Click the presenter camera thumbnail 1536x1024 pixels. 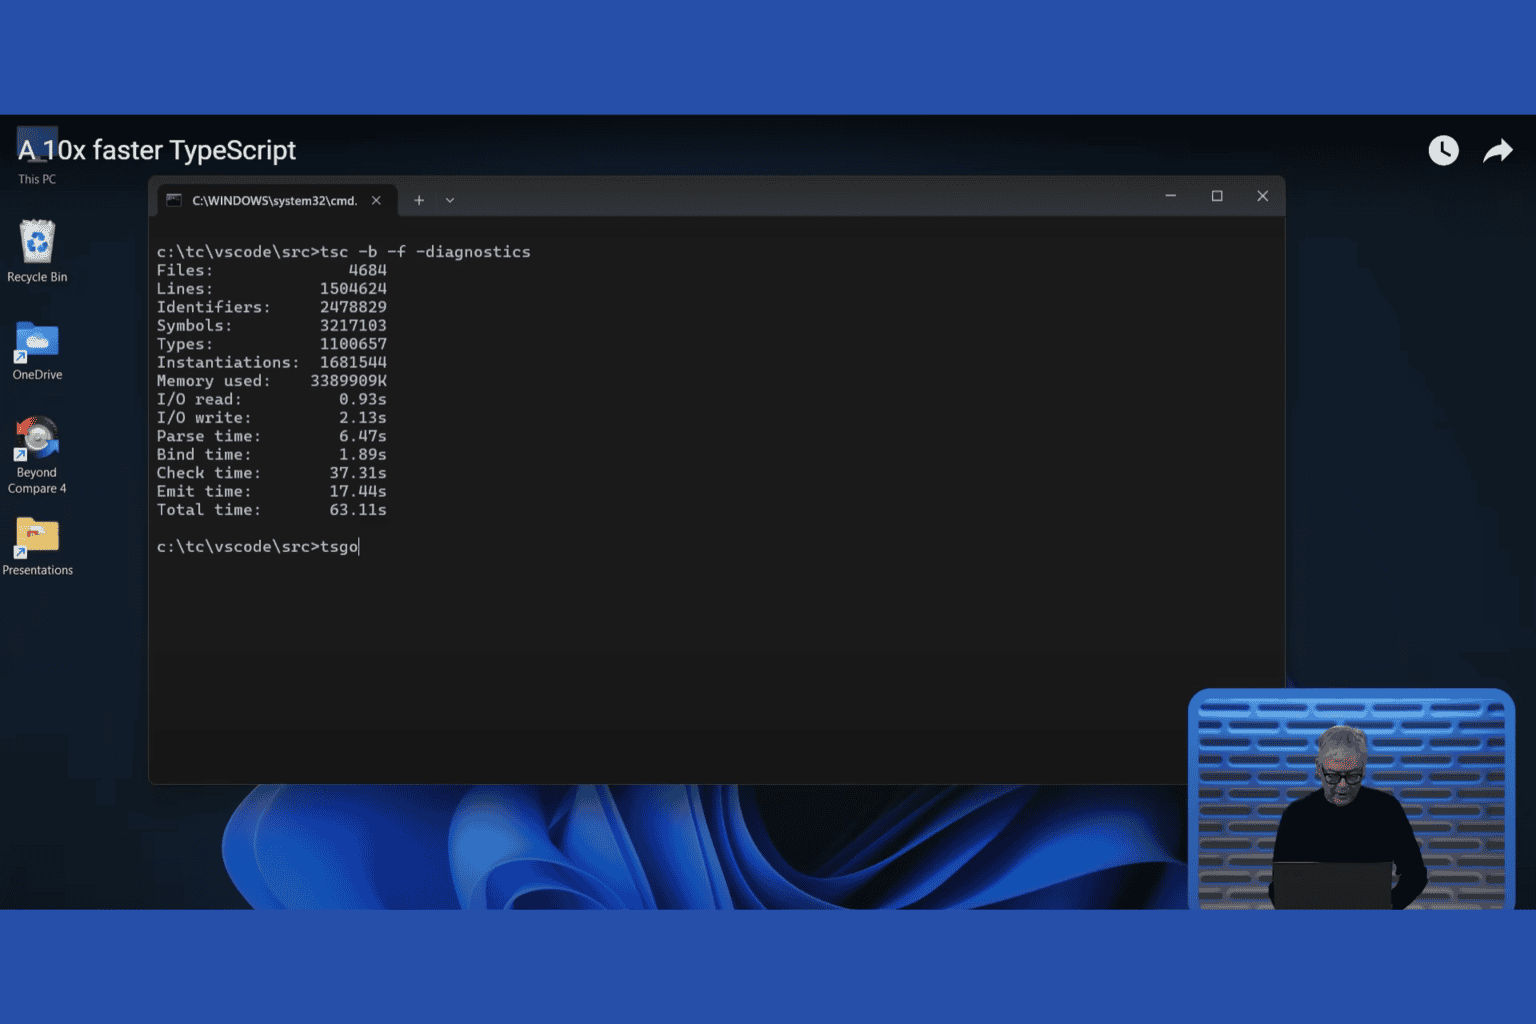pyautogui.click(x=1350, y=798)
